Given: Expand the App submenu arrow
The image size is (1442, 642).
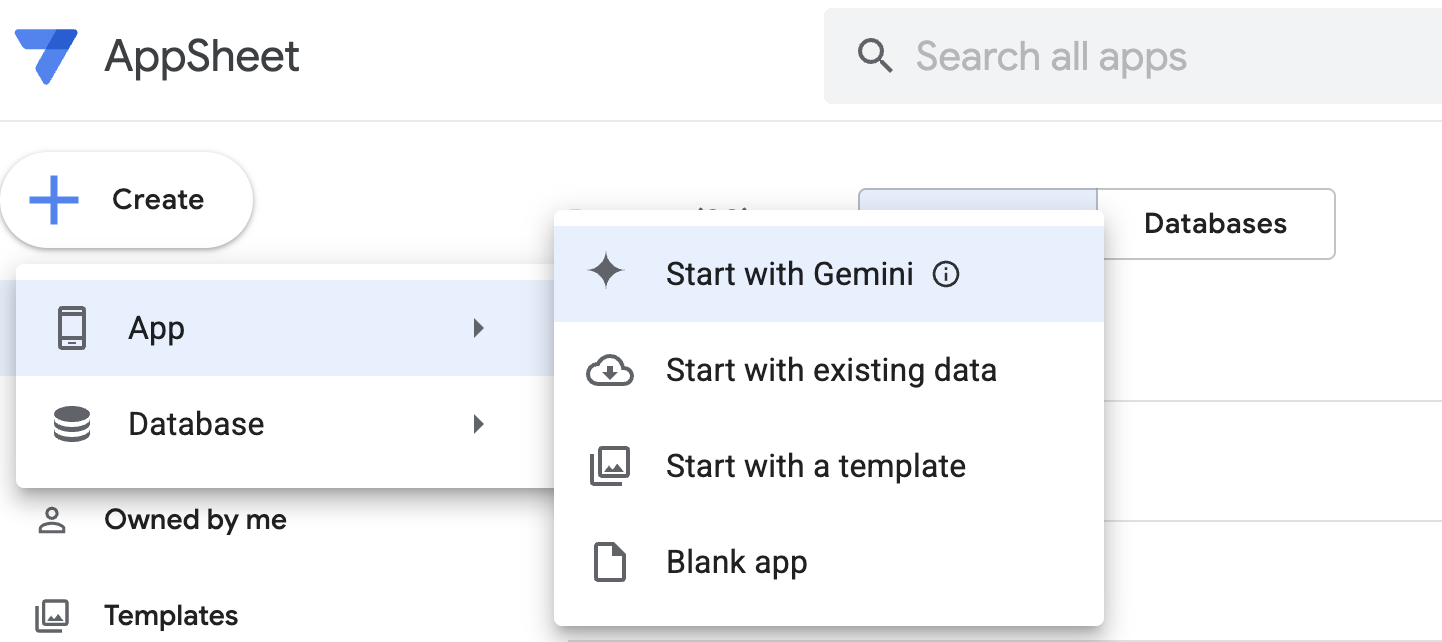Looking at the screenshot, I should pos(479,328).
